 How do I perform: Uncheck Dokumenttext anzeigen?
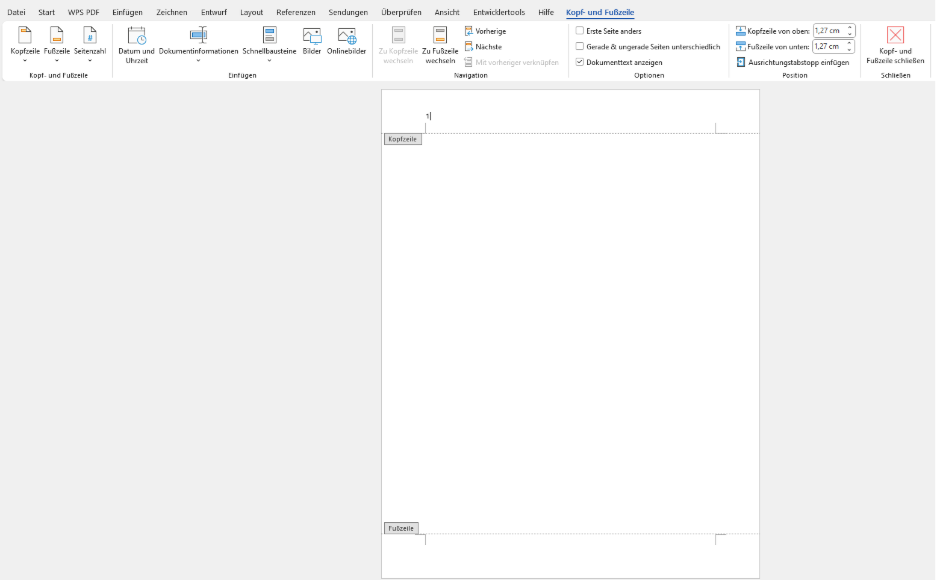click(x=580, y=61)
